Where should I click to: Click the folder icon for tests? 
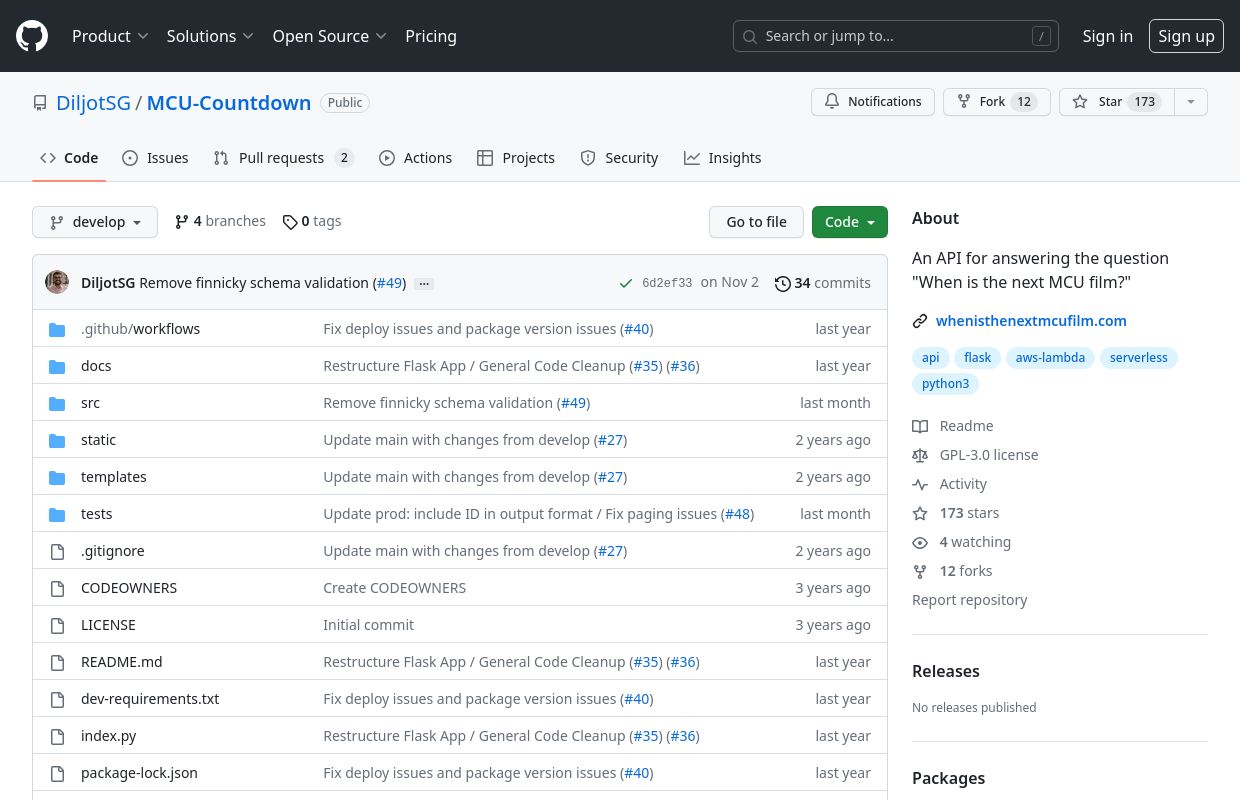pos(57,514)
